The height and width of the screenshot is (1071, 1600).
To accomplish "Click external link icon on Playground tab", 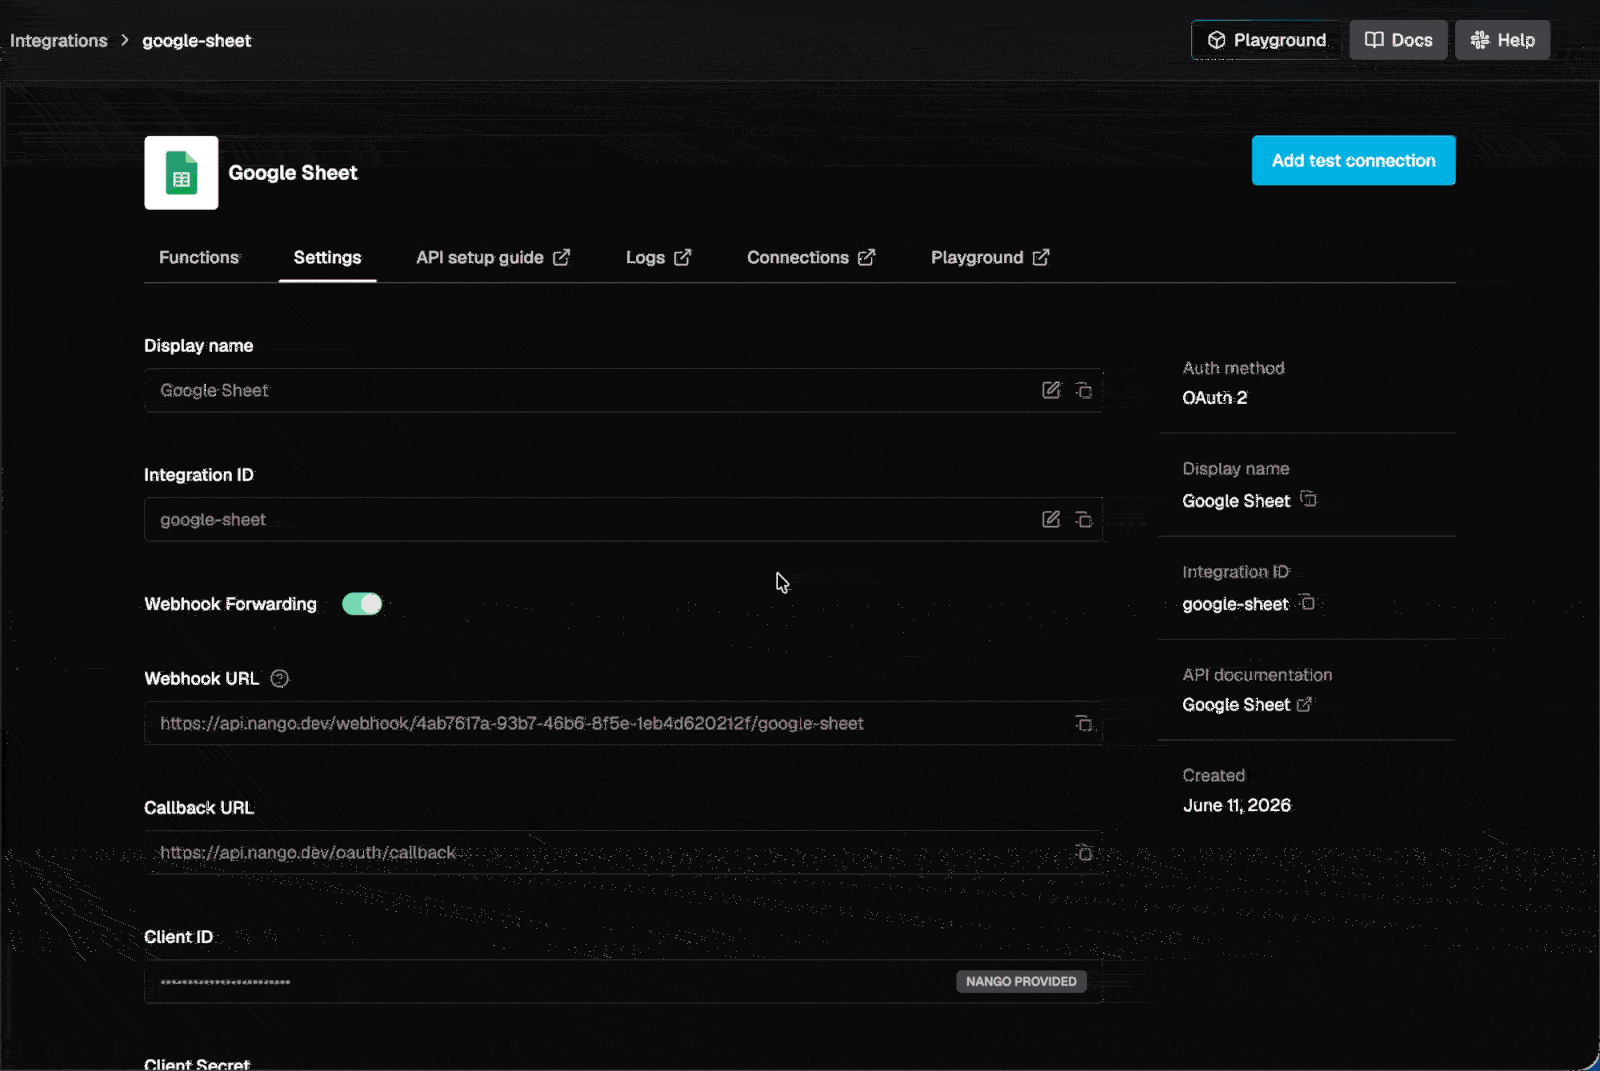I will pyautogui.click(x=1041, y=257).
